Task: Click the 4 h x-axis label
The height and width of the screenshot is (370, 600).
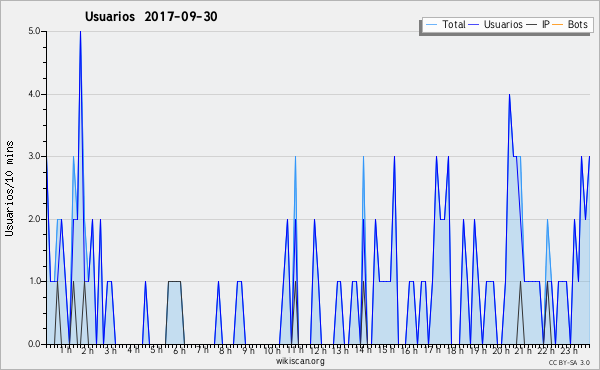Action: (134, 350)
